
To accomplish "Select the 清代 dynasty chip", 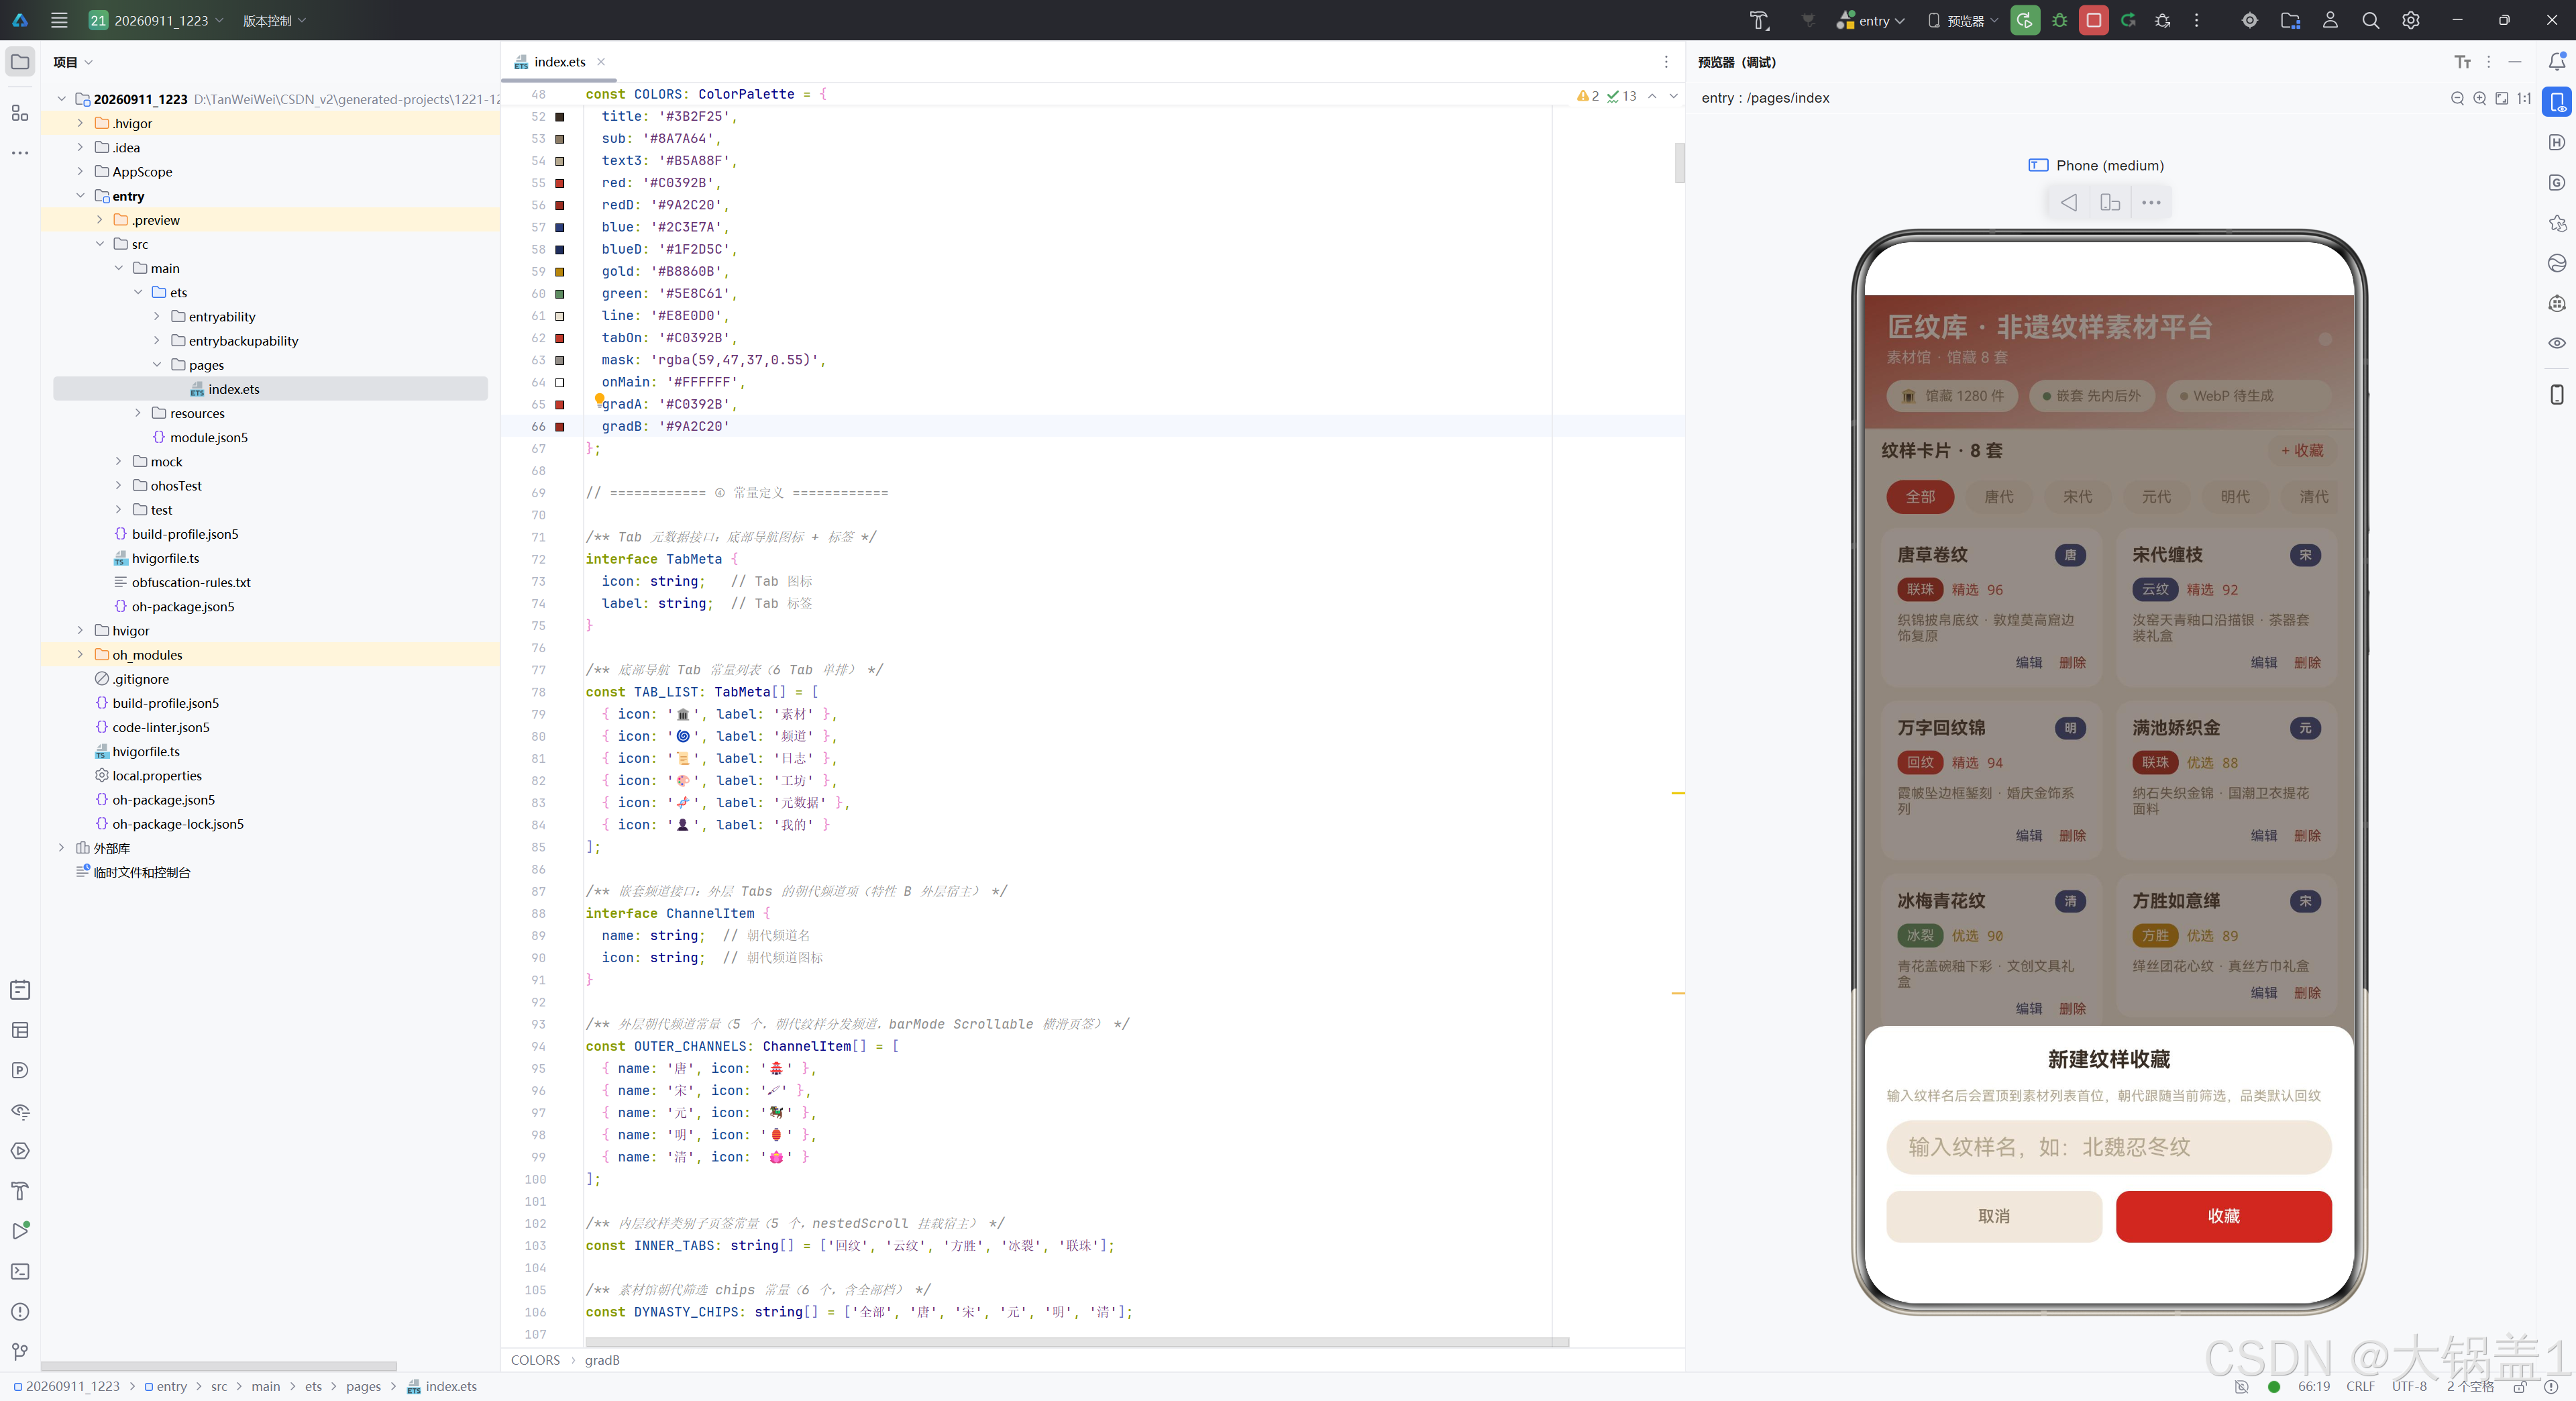I will coord(2313,497).
